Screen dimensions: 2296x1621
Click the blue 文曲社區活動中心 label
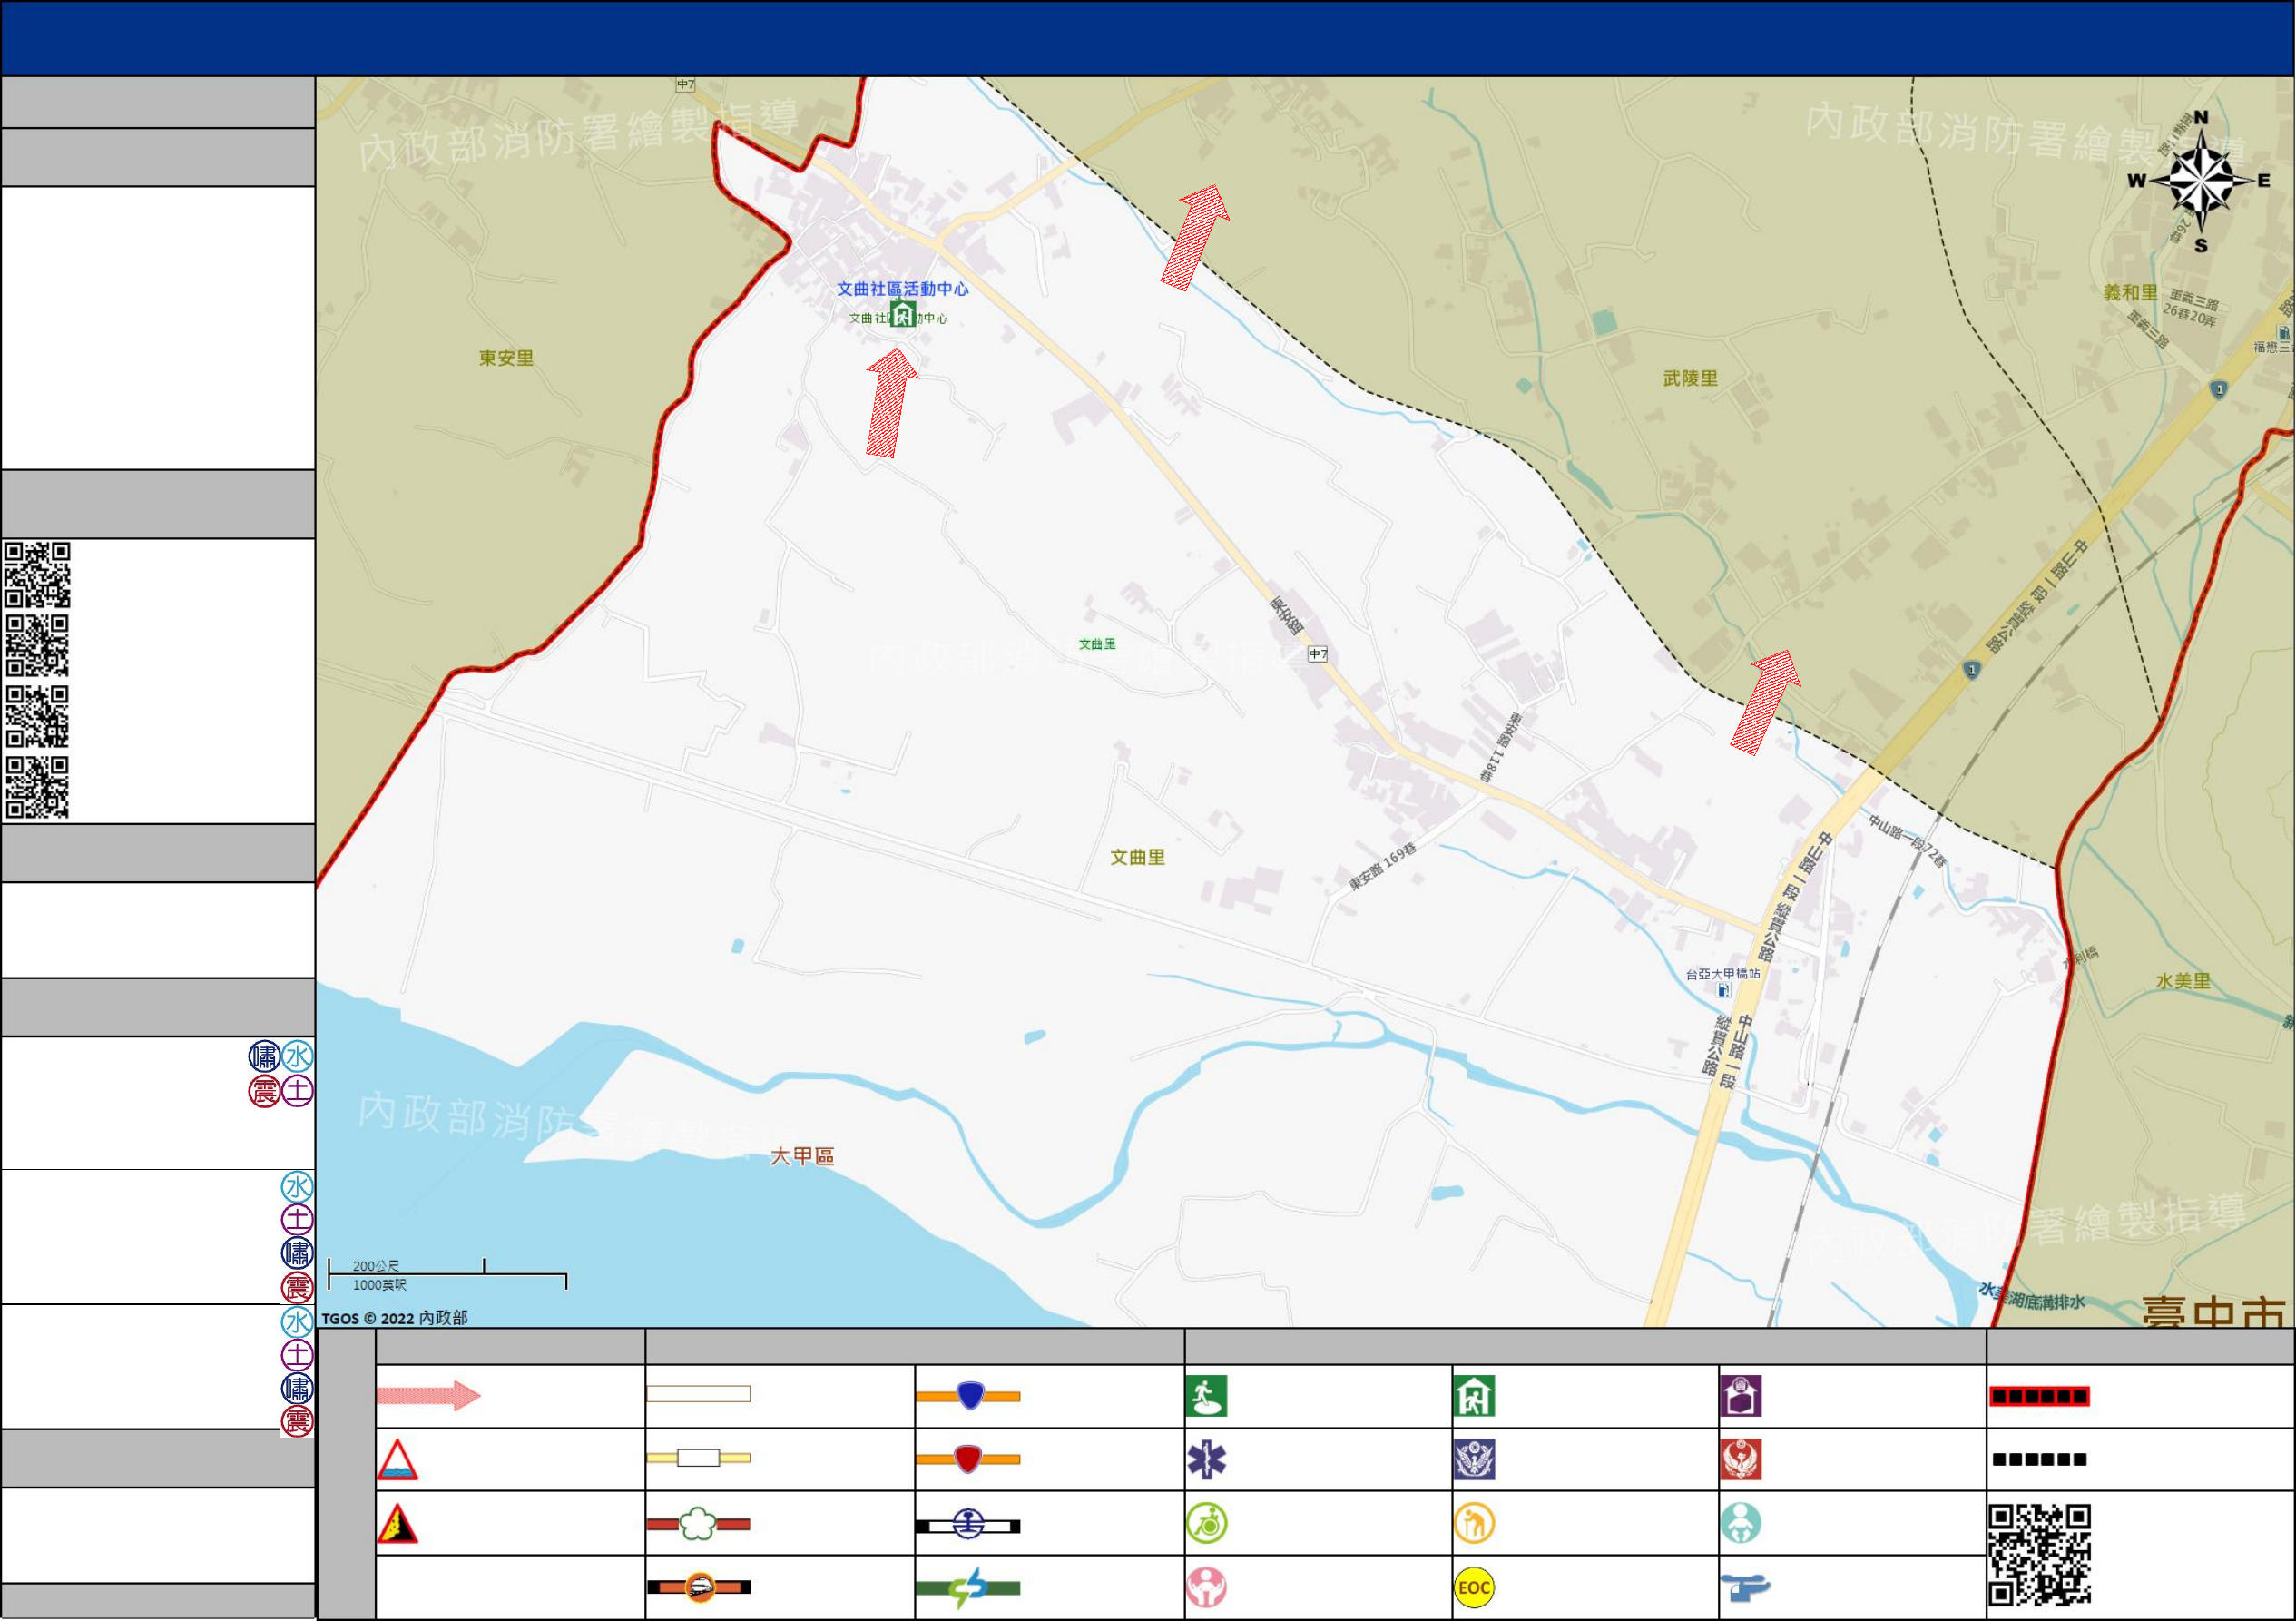[902, 289]
